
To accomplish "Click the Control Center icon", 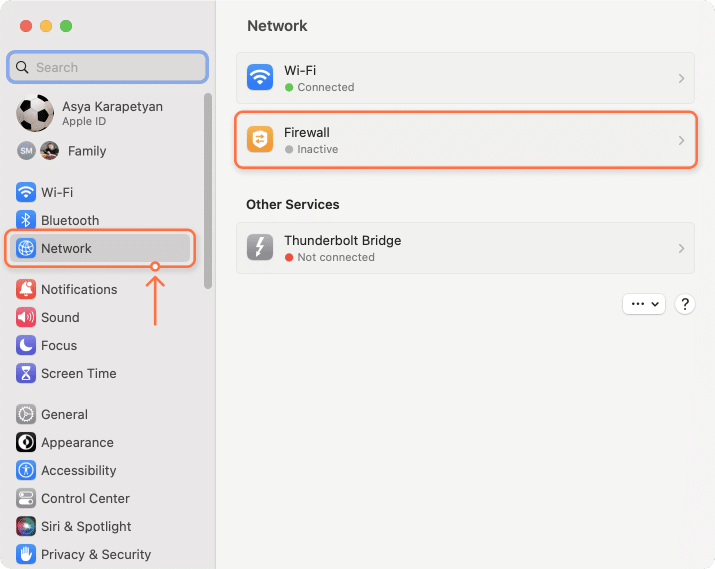I will (26, 498).
